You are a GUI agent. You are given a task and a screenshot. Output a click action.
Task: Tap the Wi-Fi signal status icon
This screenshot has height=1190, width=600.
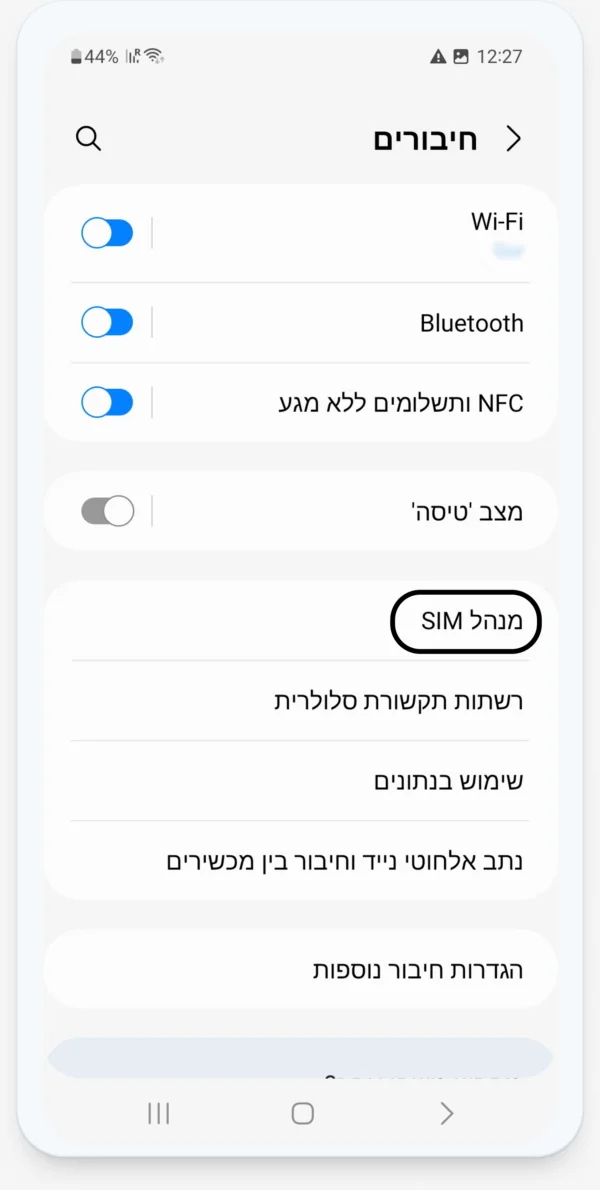click(153, 57)
